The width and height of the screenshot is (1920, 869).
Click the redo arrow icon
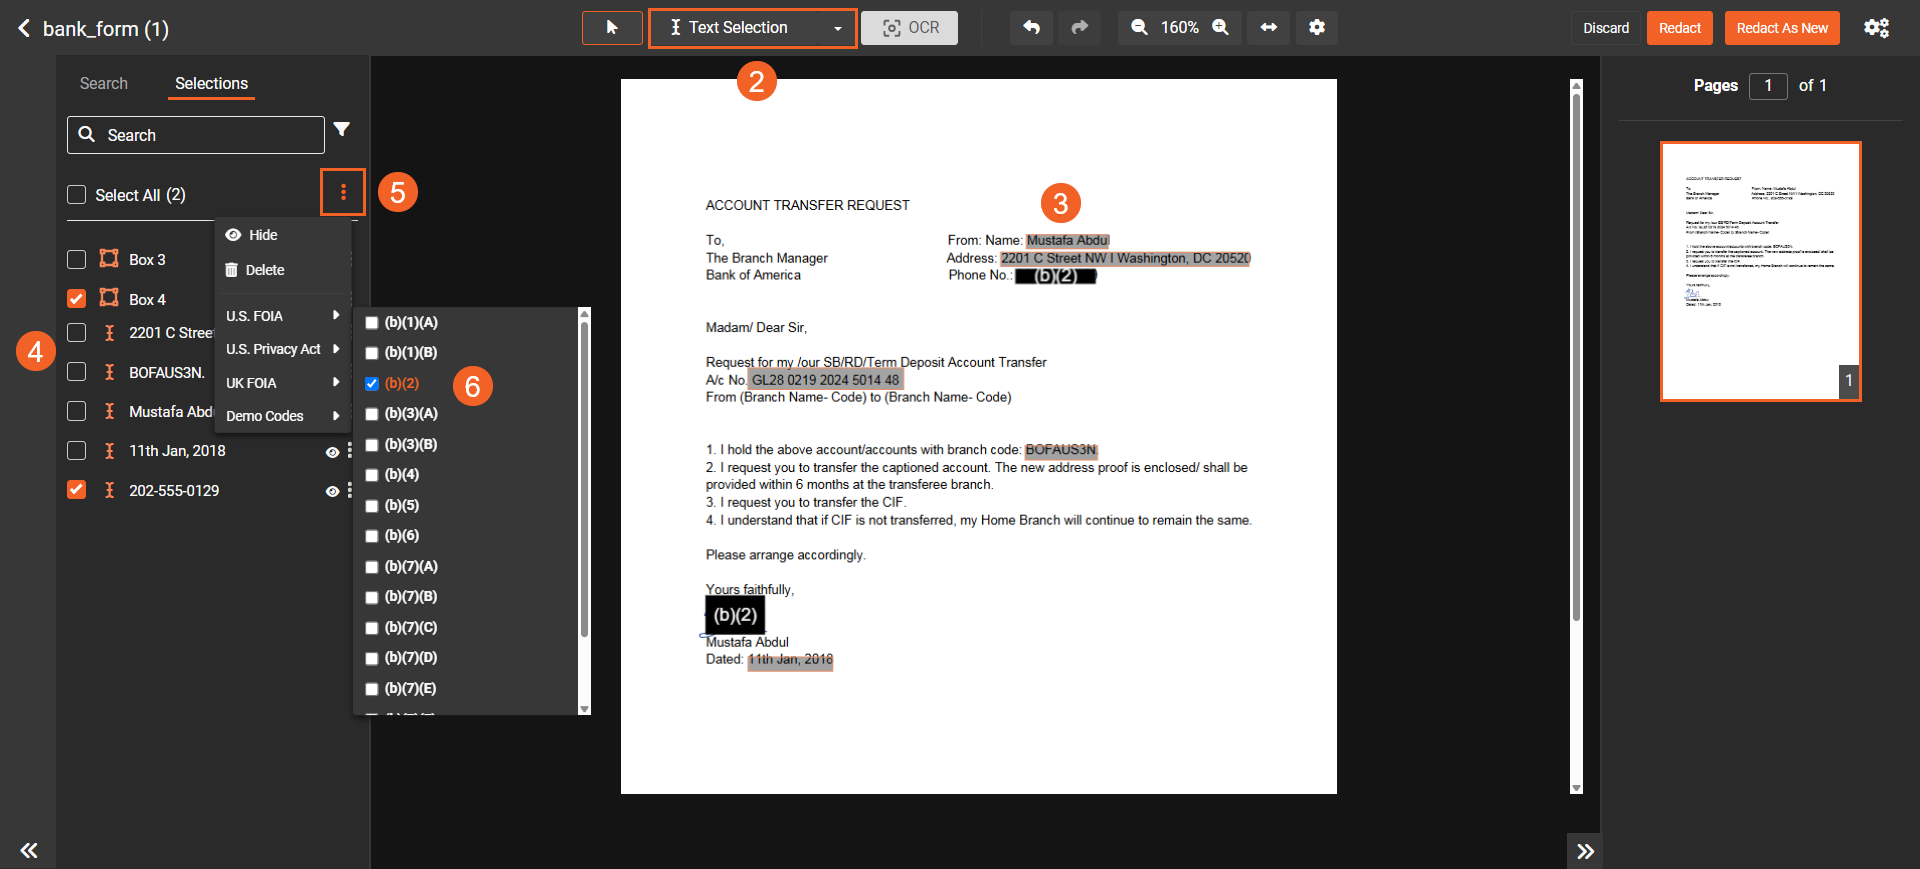[1080, 28]
